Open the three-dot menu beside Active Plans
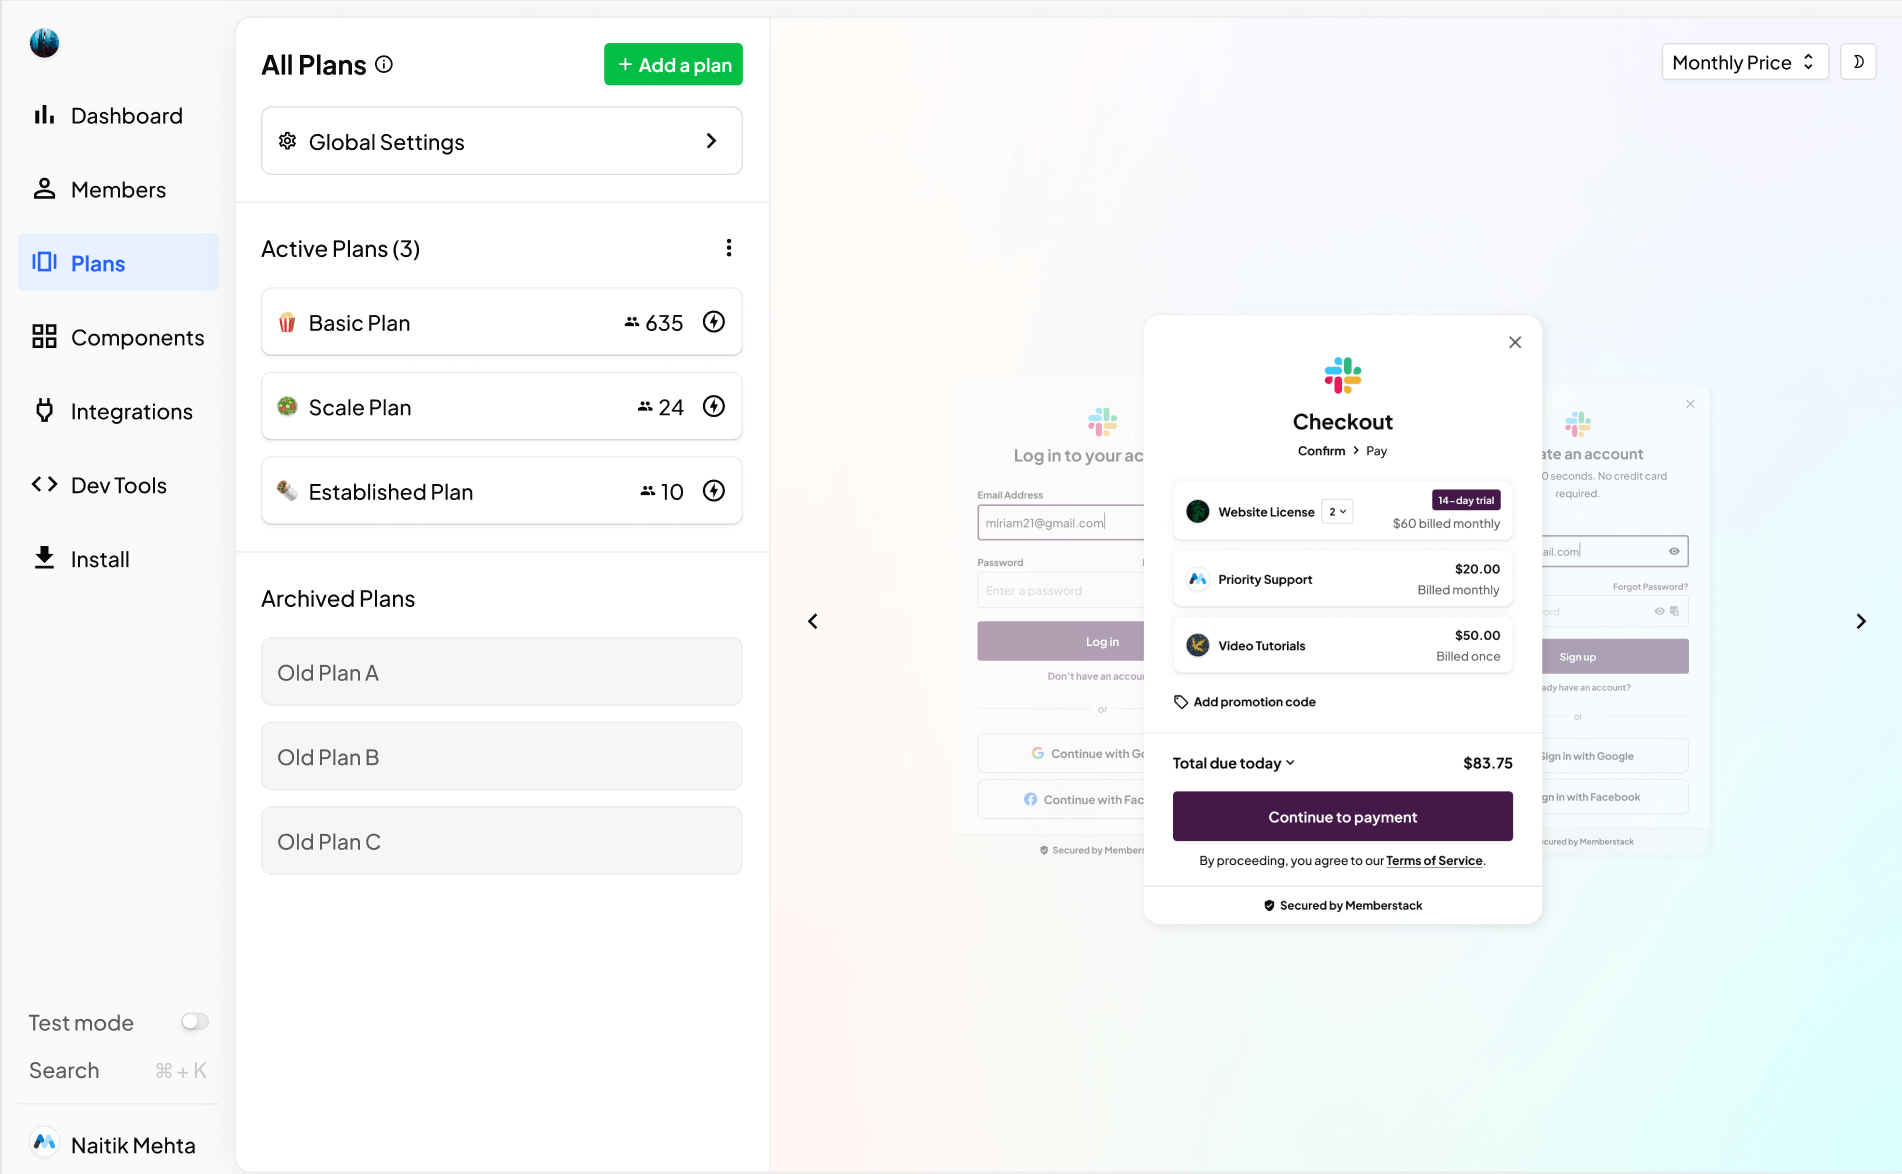This screenshot has height=1174, width=1902. point(729,247)
